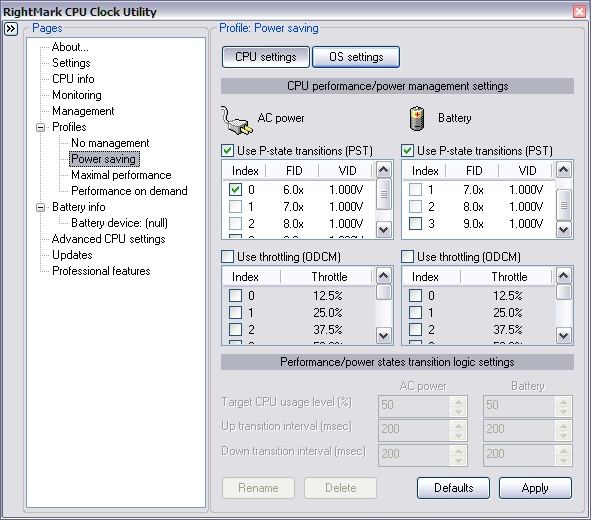The height and width of the screenshot is (520, 591).
Task: Click AC power throttle list scrollbar thumb
Action: pyautogui.click(x=384, y=293)
